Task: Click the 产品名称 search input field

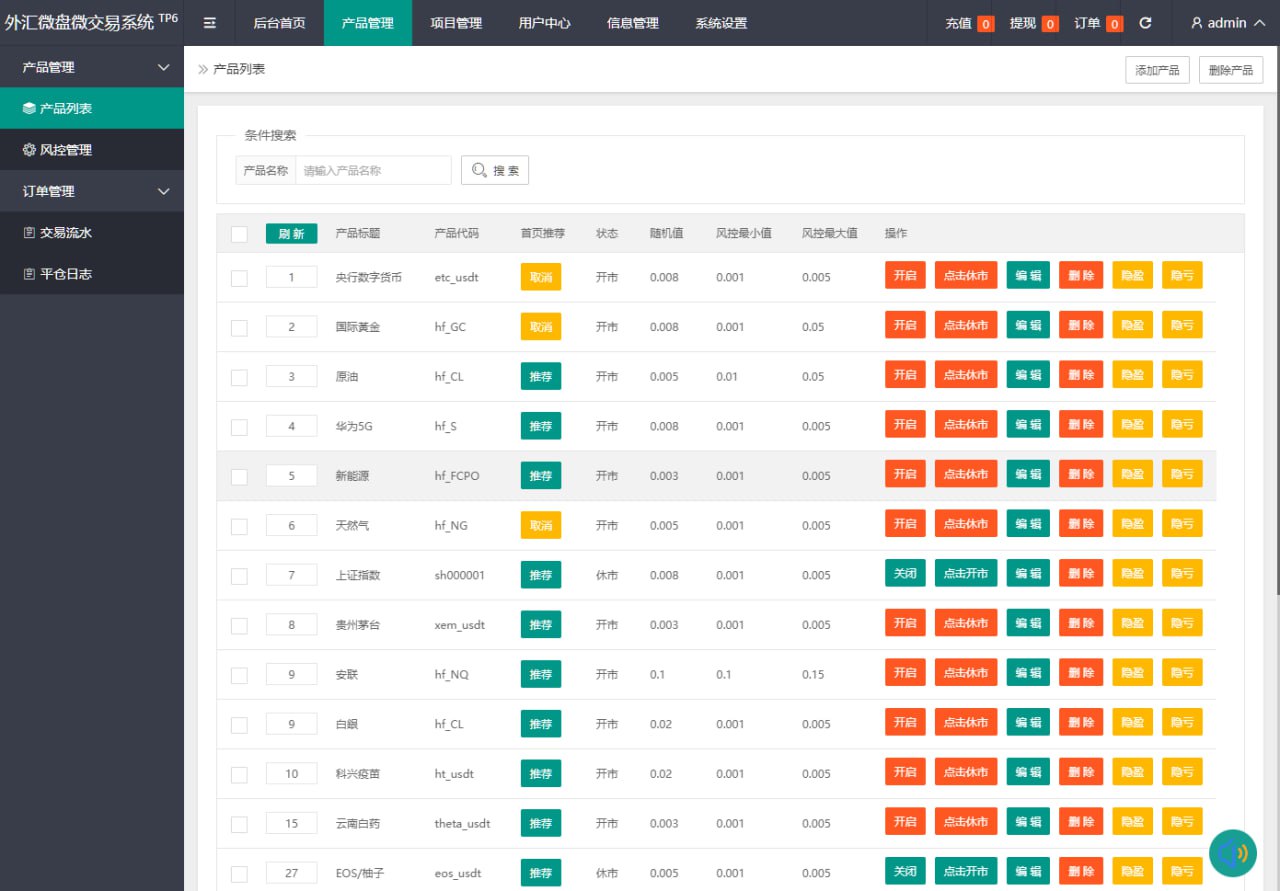Action: click(374, 170)
